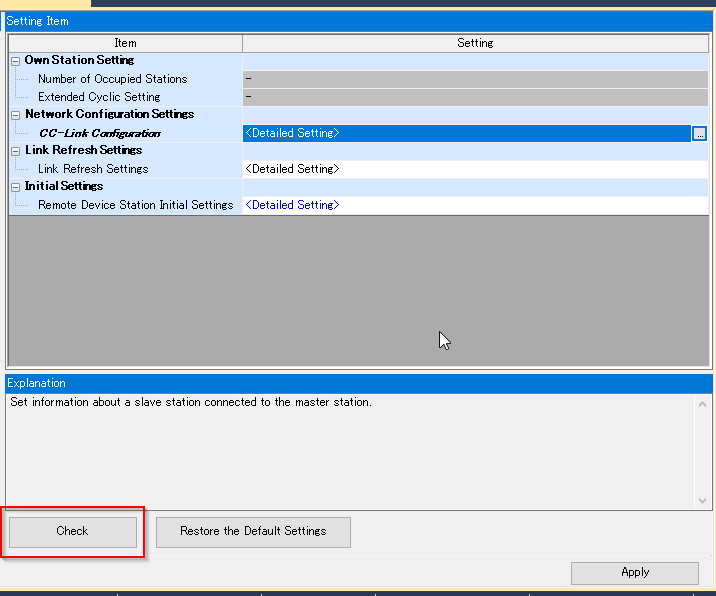Select the CC-Link Configuration tree item
Image resolution: width=716 pixels, height=596 pixels.
pos(100,133)
